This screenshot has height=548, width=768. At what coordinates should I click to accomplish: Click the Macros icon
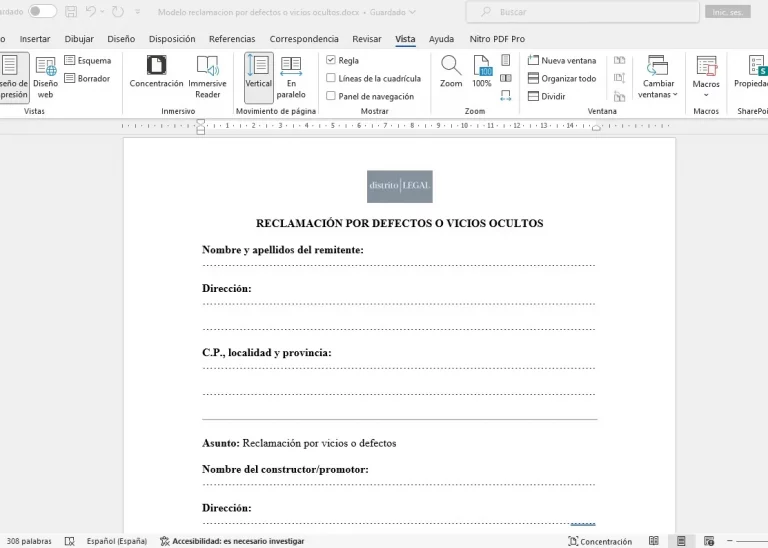pyautogui.click(x=706, y=66)
